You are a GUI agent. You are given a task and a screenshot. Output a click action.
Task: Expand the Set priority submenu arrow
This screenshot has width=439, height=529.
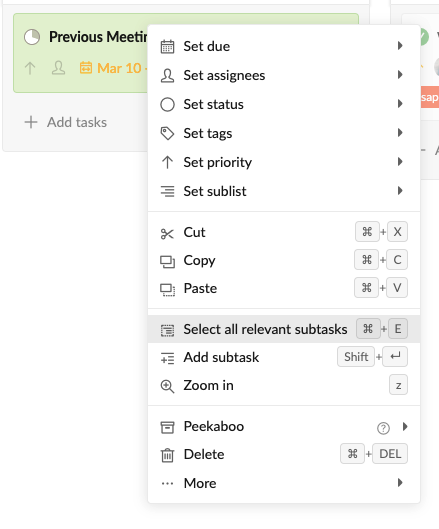pos(400,162)
